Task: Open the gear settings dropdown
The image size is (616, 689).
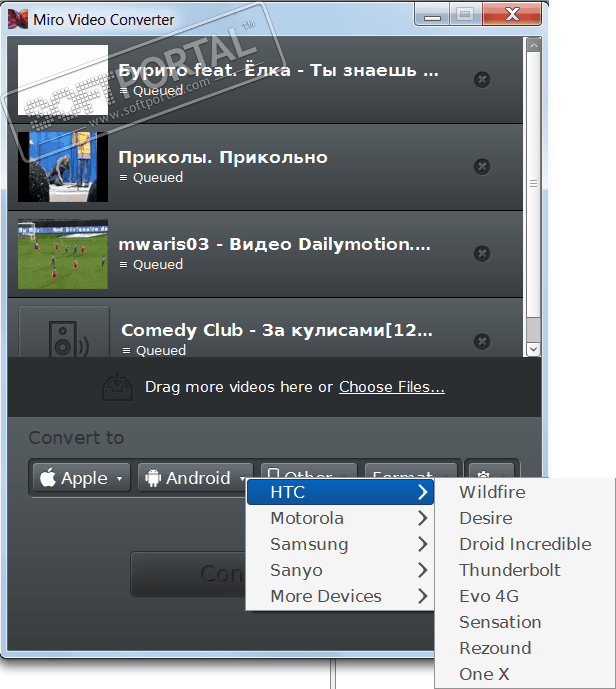Action: point(491,471)
